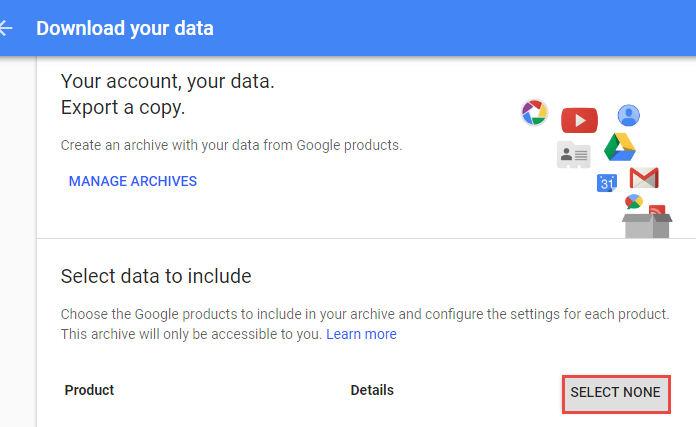Click the blue profile avatar icon
The width and height of the screenshot is (696, 427).
tap(629, 115)
